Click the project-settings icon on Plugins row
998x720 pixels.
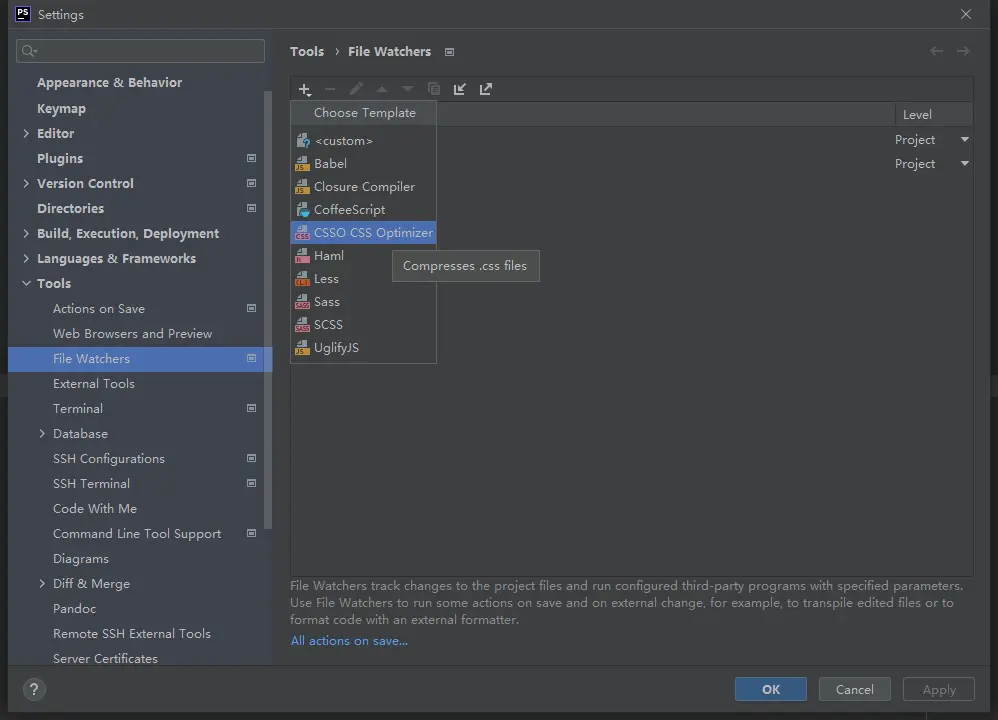(x=251, y=159)
